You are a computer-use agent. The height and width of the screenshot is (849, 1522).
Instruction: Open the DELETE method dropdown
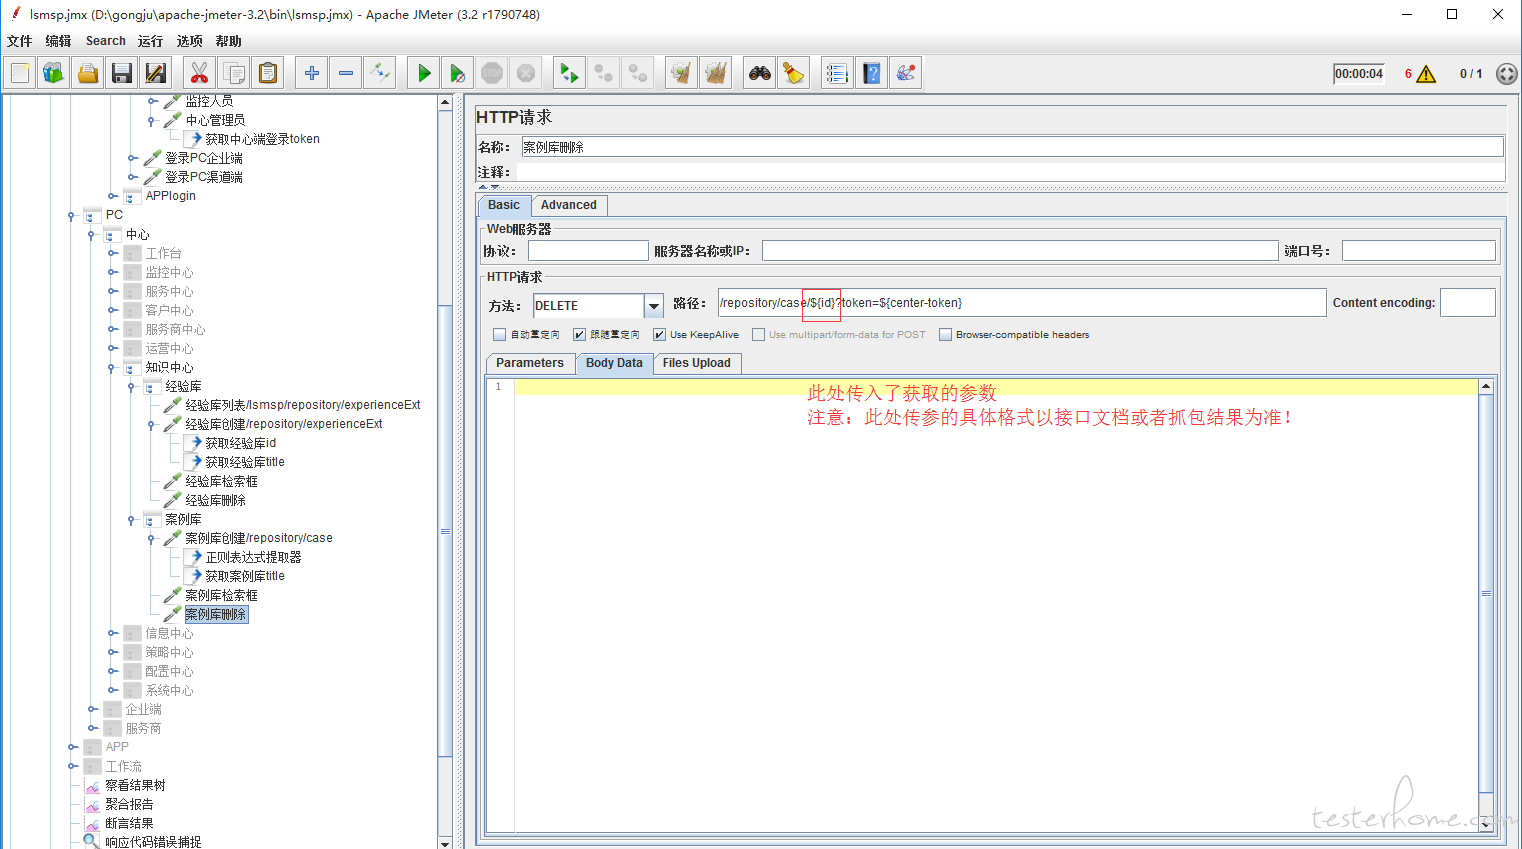pos(653,306)
